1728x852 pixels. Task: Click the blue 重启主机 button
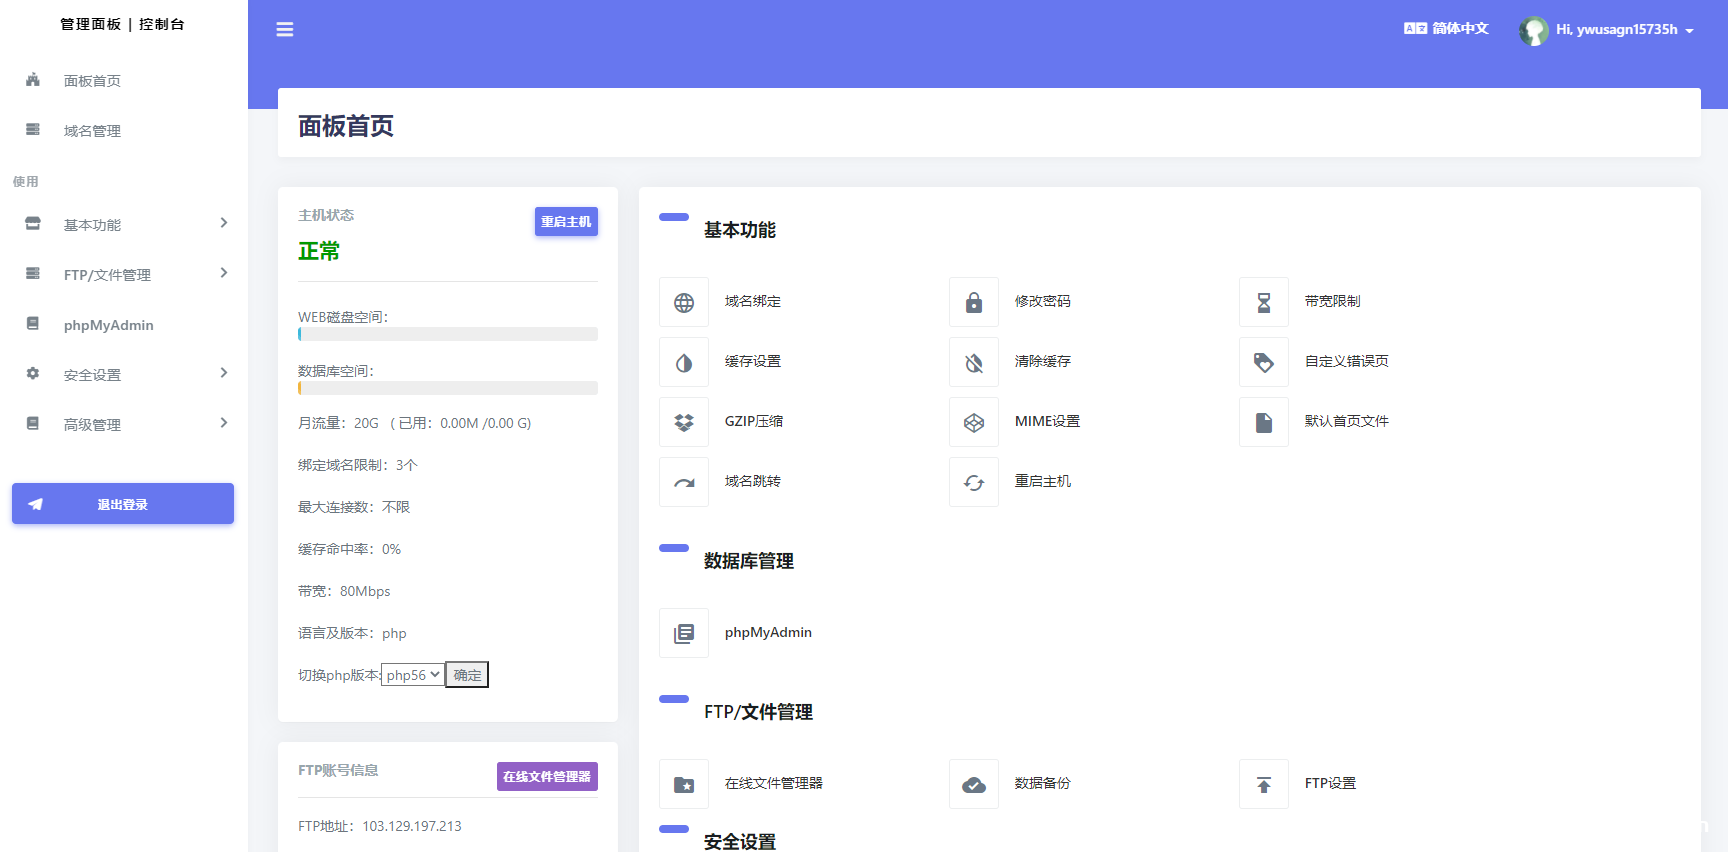click(x=566, y=222)
